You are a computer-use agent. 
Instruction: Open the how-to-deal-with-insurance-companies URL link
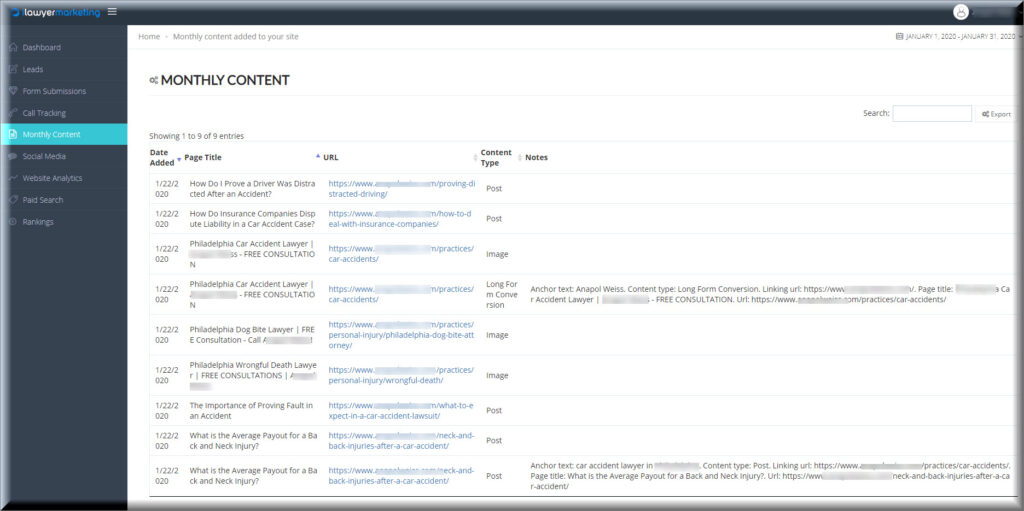(400, 219)
